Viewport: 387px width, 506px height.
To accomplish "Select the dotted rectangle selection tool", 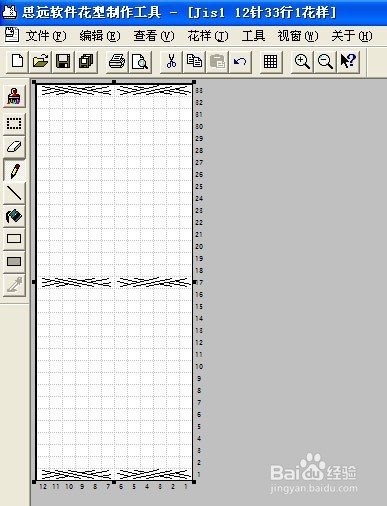I will (x=14, y=124).
